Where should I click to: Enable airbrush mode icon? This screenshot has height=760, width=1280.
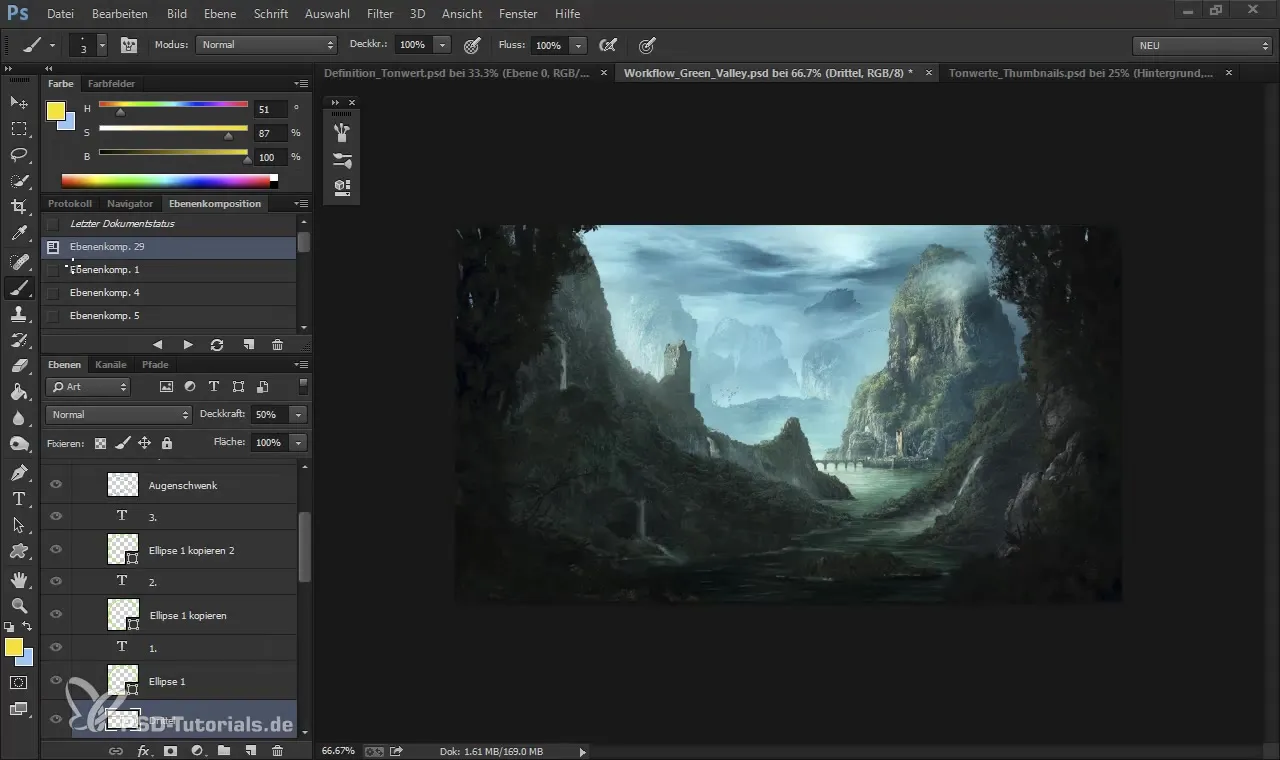[607, 45]
